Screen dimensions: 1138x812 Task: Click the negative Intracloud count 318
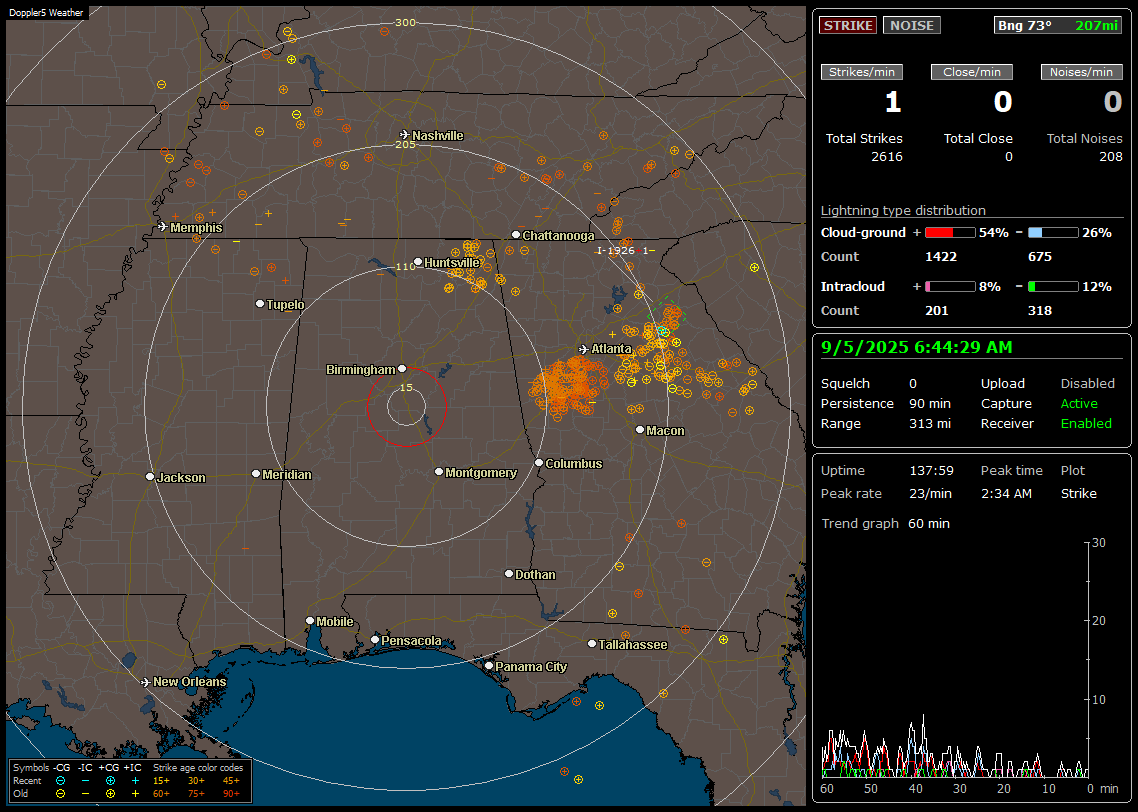pos(1040,311)
